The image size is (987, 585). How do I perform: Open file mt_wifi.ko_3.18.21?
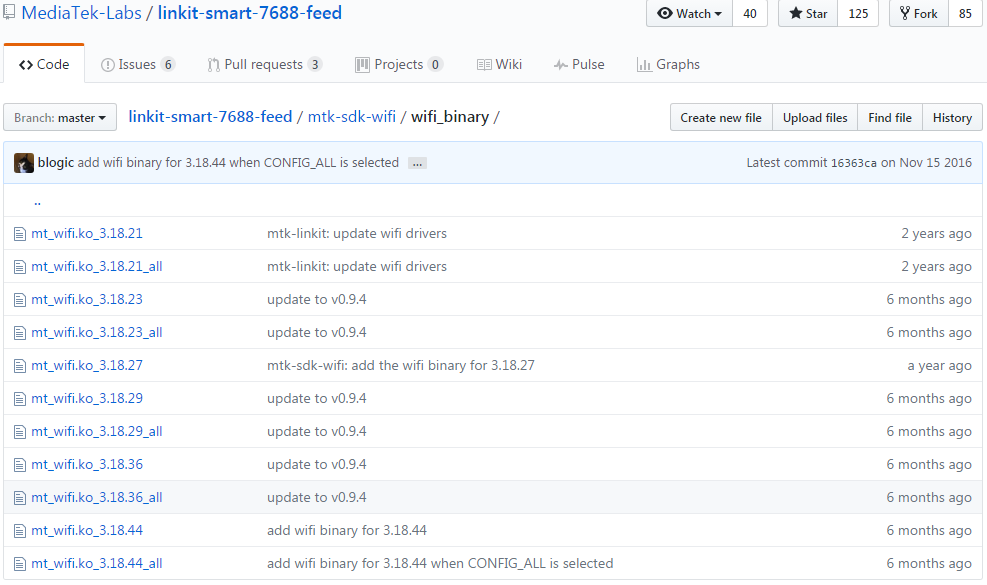pos(87,234)
